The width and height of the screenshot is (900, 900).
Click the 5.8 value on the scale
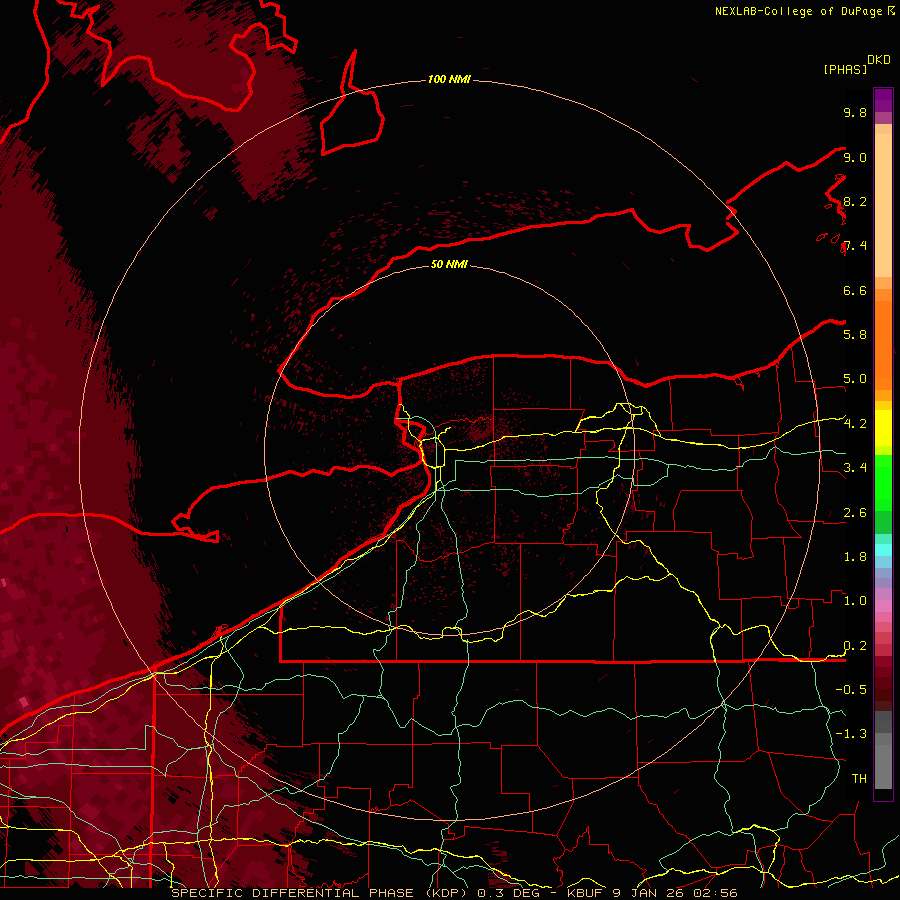click(x=855, y=334)
